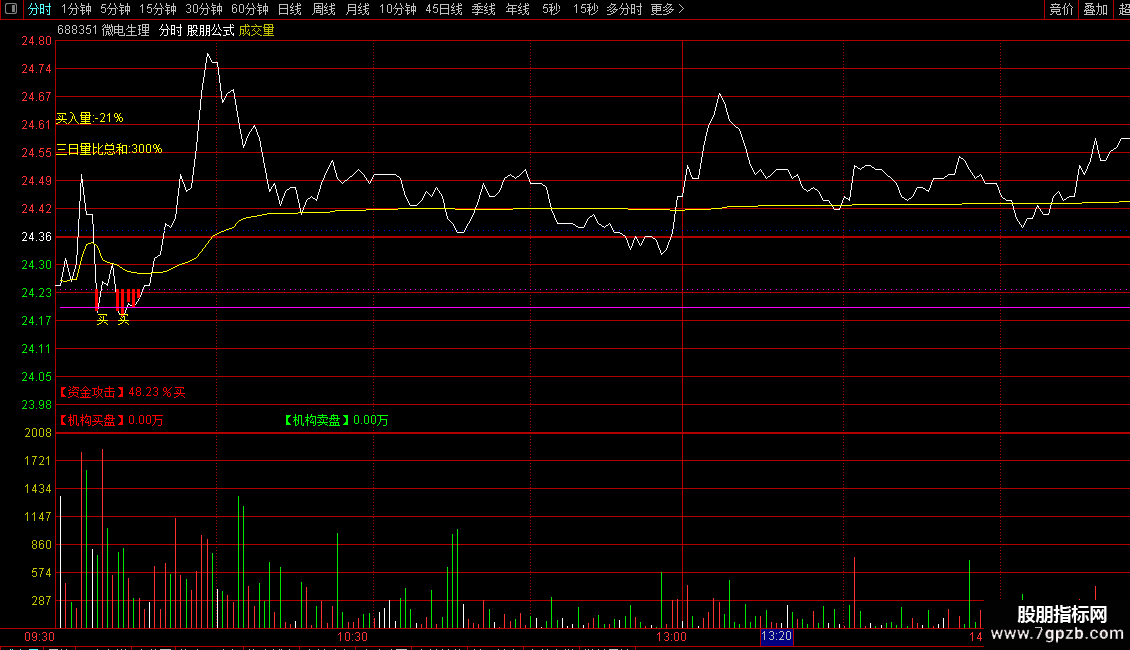
Task: Select the 季线 quarterly chart tab
Action: point(483,9)
